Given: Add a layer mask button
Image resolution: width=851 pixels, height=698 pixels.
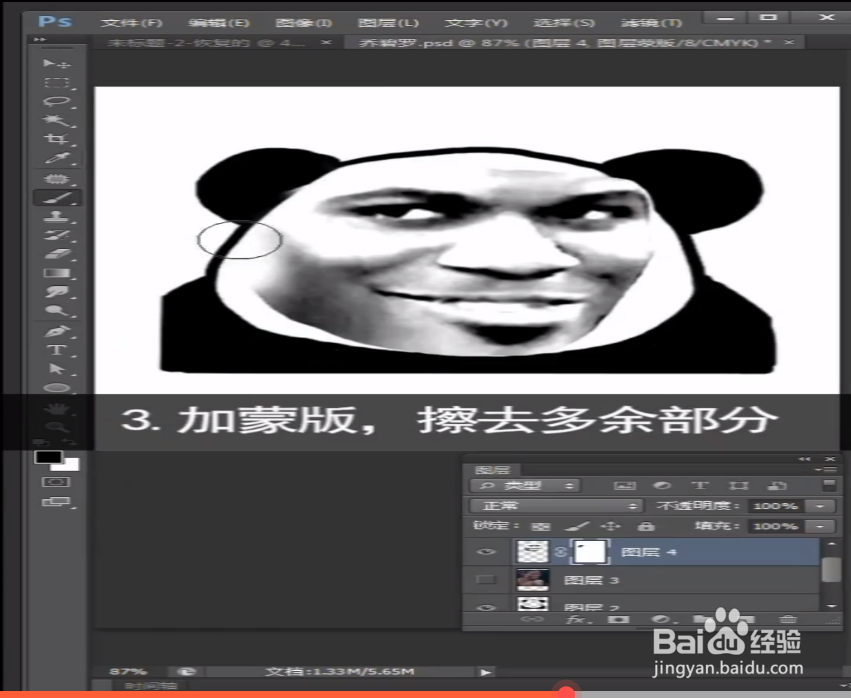Looking at the screenshot, I should point(618,619).
